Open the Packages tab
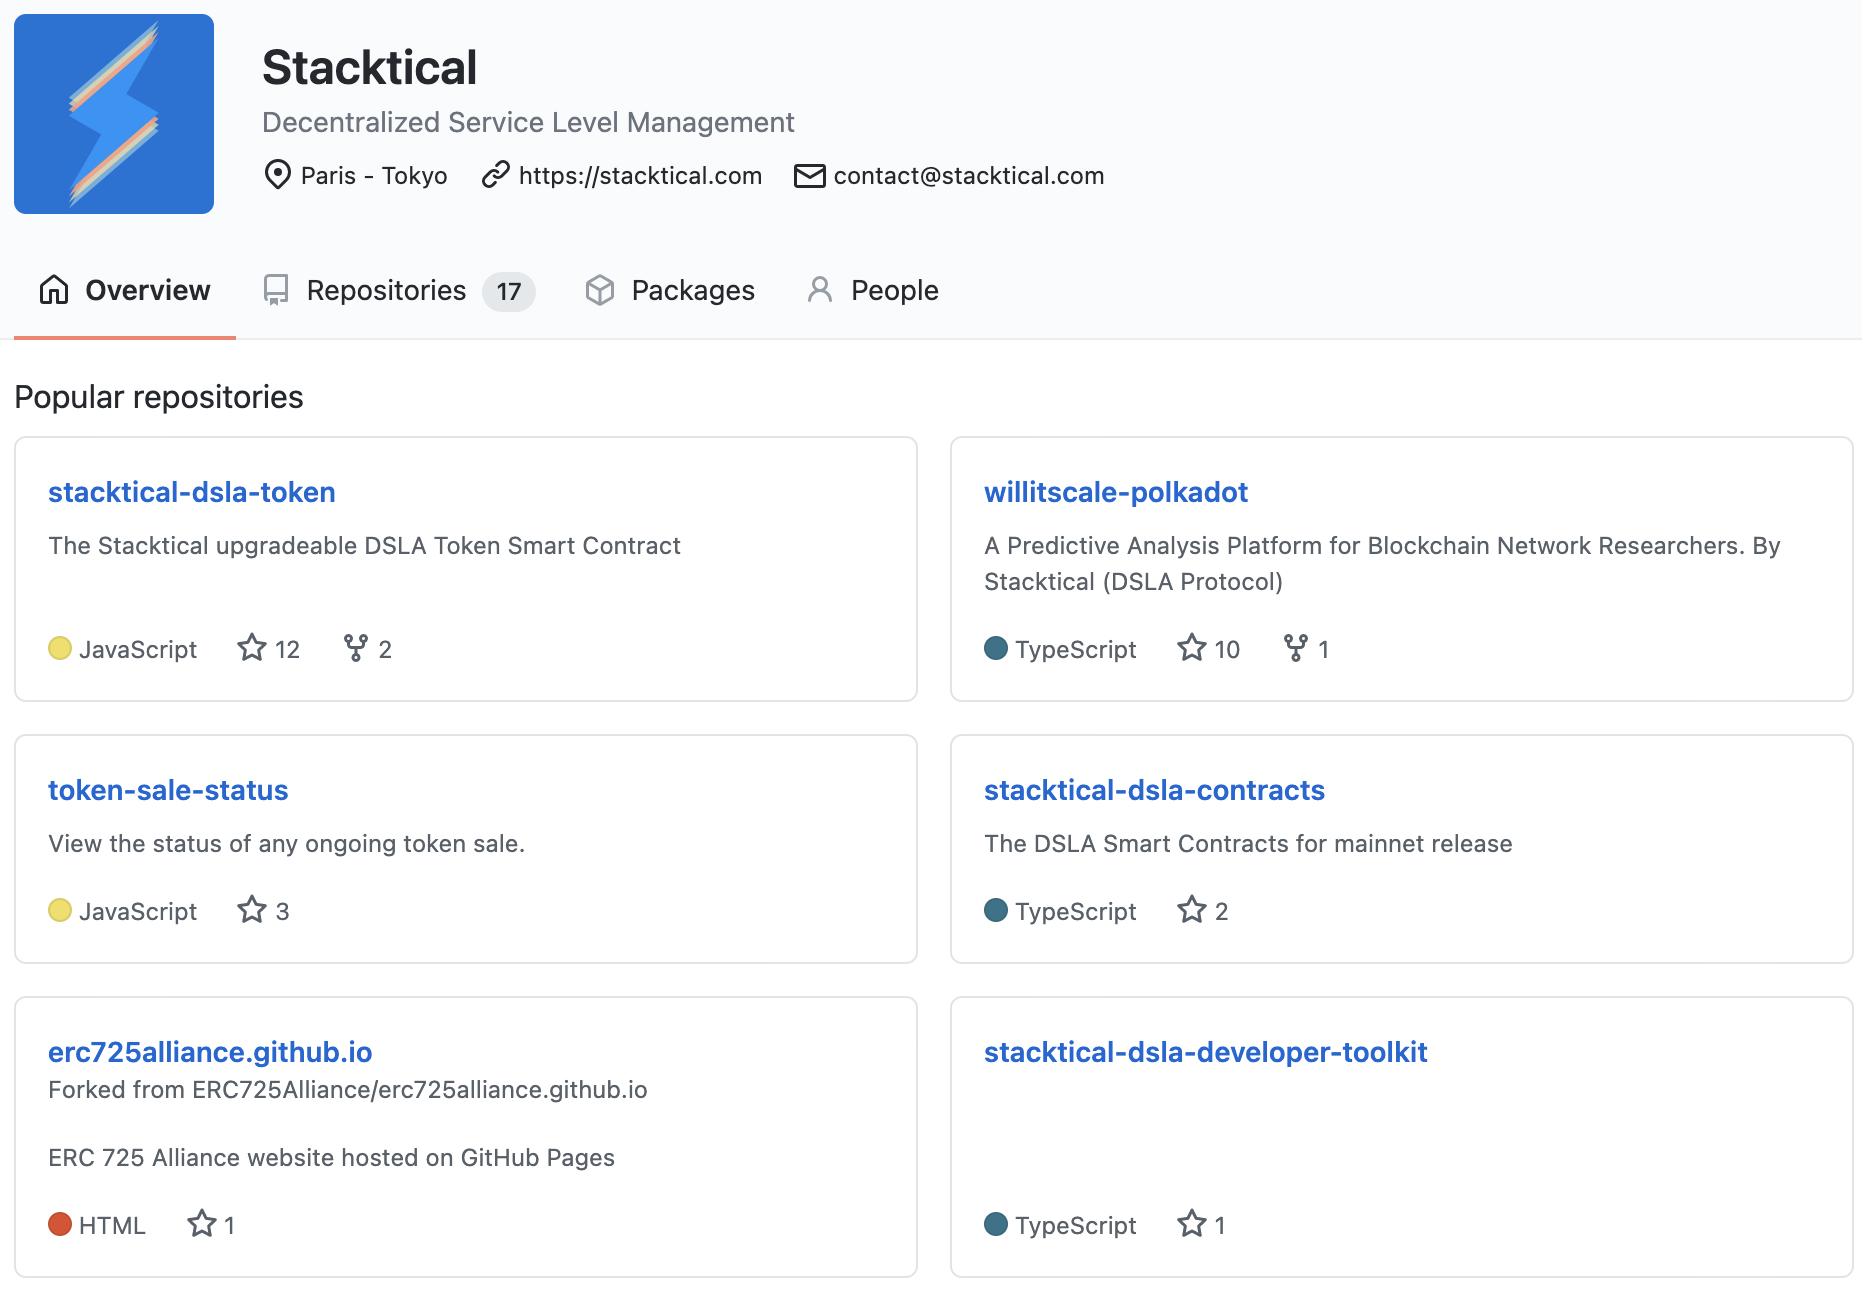 tap(670, 290)
